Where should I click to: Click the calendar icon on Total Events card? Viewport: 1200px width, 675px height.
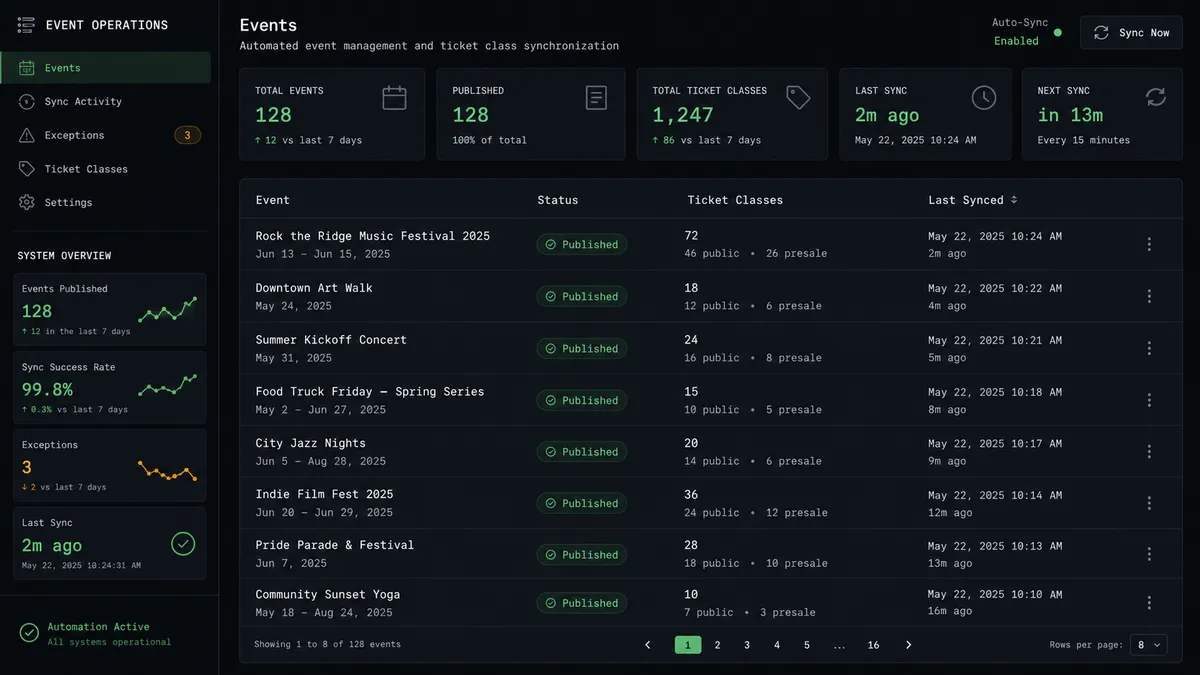[x=394, y=97]
